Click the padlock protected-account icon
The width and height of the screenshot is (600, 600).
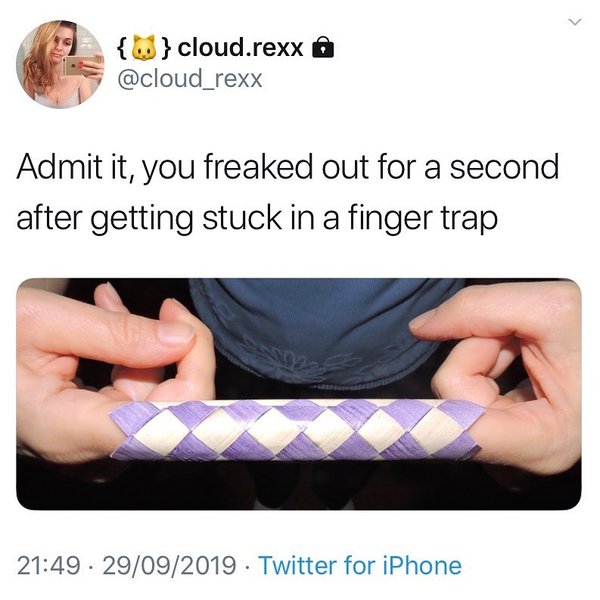[x=323, y=47]
